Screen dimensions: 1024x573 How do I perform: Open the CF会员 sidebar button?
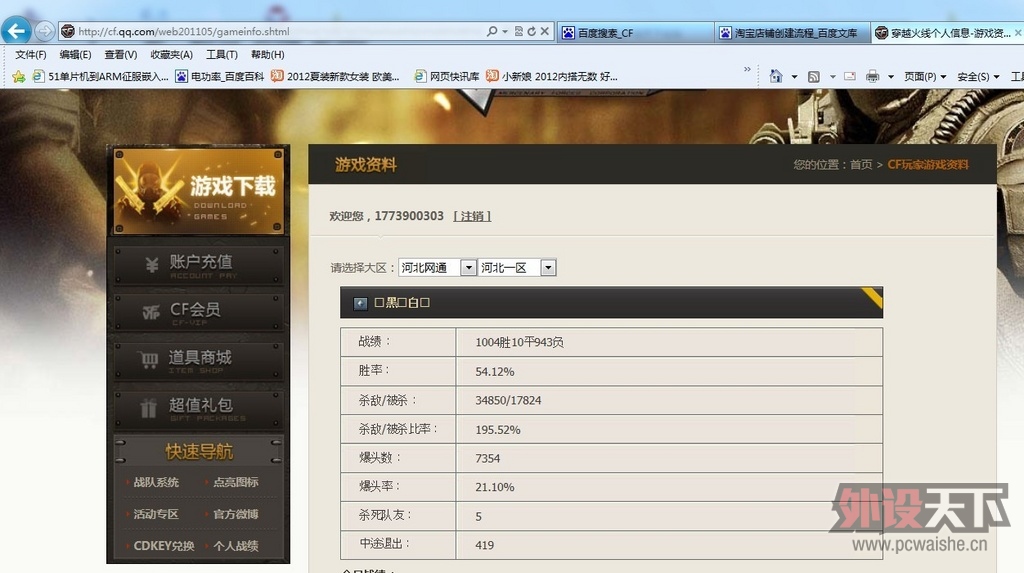point(199,312)
